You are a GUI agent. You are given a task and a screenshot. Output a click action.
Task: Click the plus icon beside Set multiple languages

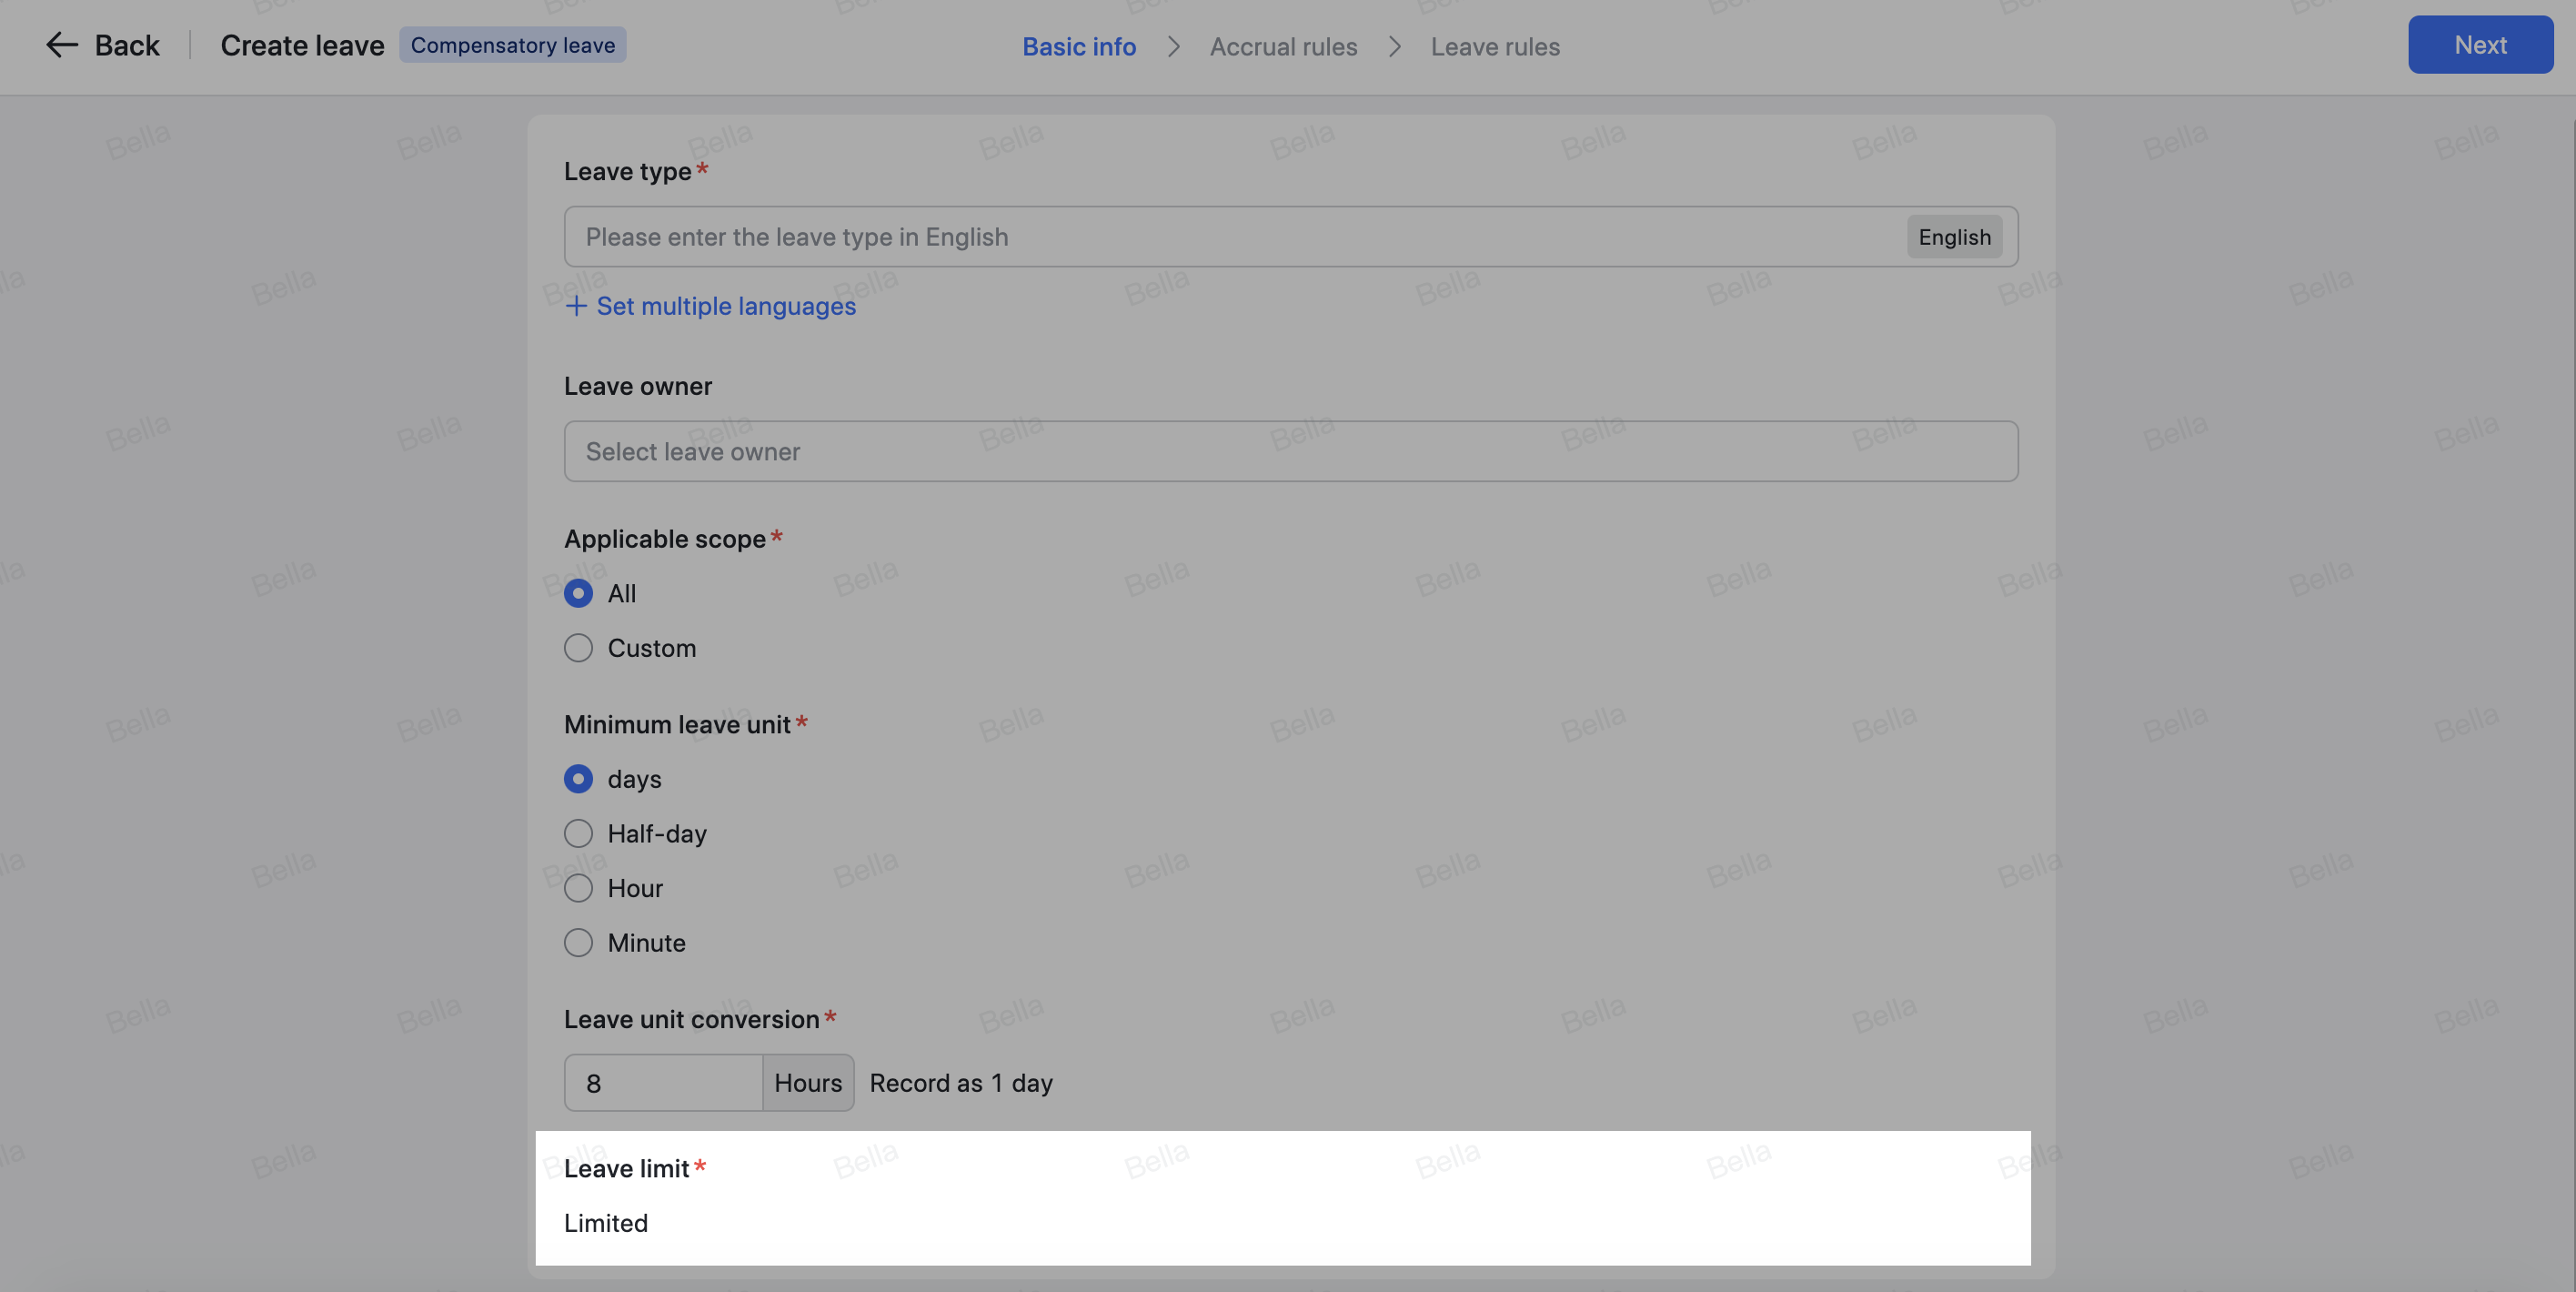(577, 306)
